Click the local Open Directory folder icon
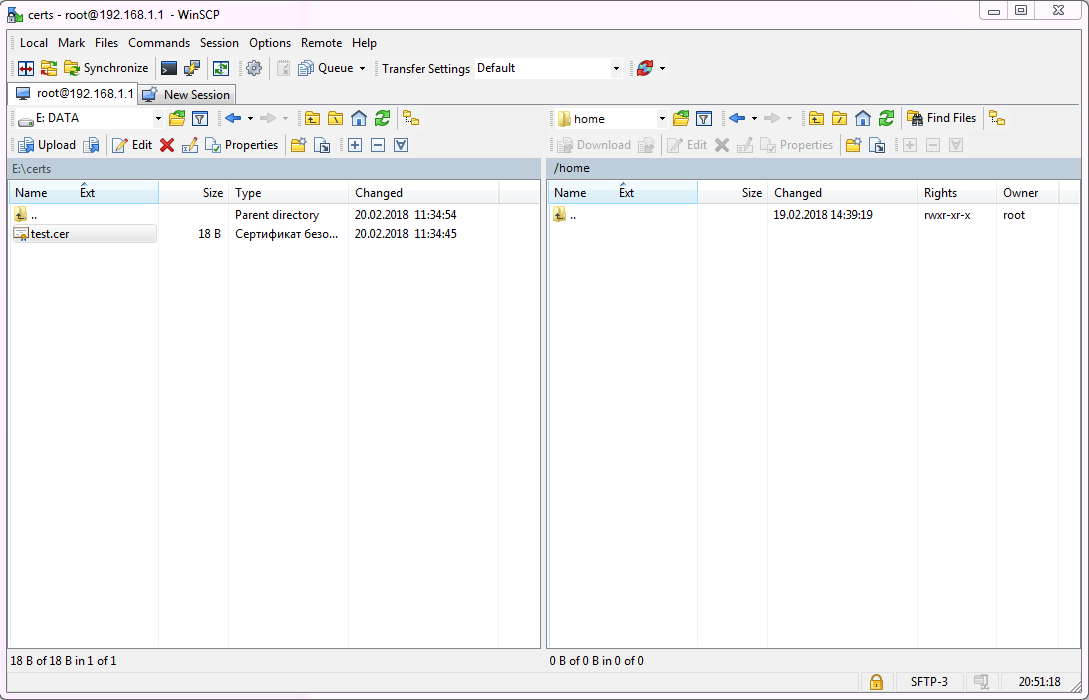The image size is (1089, 700). tap(177, 119)
